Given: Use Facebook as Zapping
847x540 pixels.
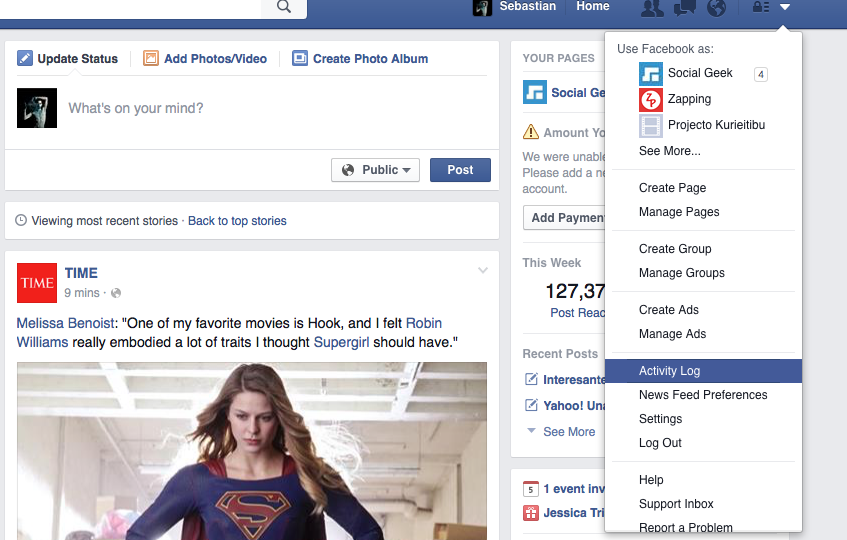Looking at the screenshot, I should tap(689, 99).
